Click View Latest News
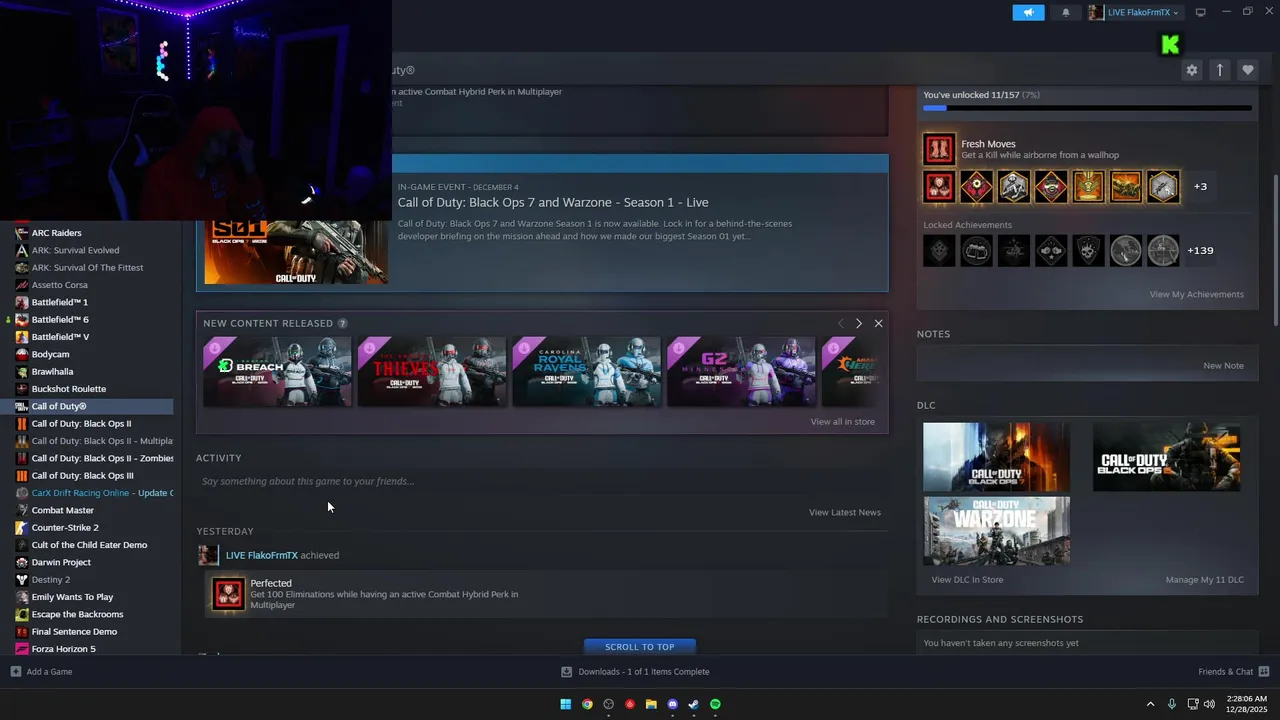The width and height of the screenshot is (1280, 720). 845,512
